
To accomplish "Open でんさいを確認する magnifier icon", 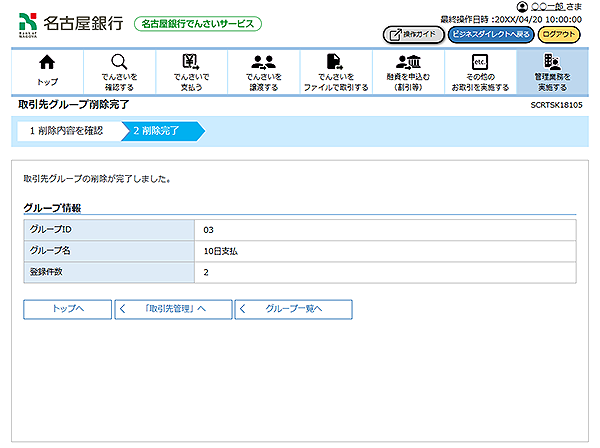I will tap(118, 63).
